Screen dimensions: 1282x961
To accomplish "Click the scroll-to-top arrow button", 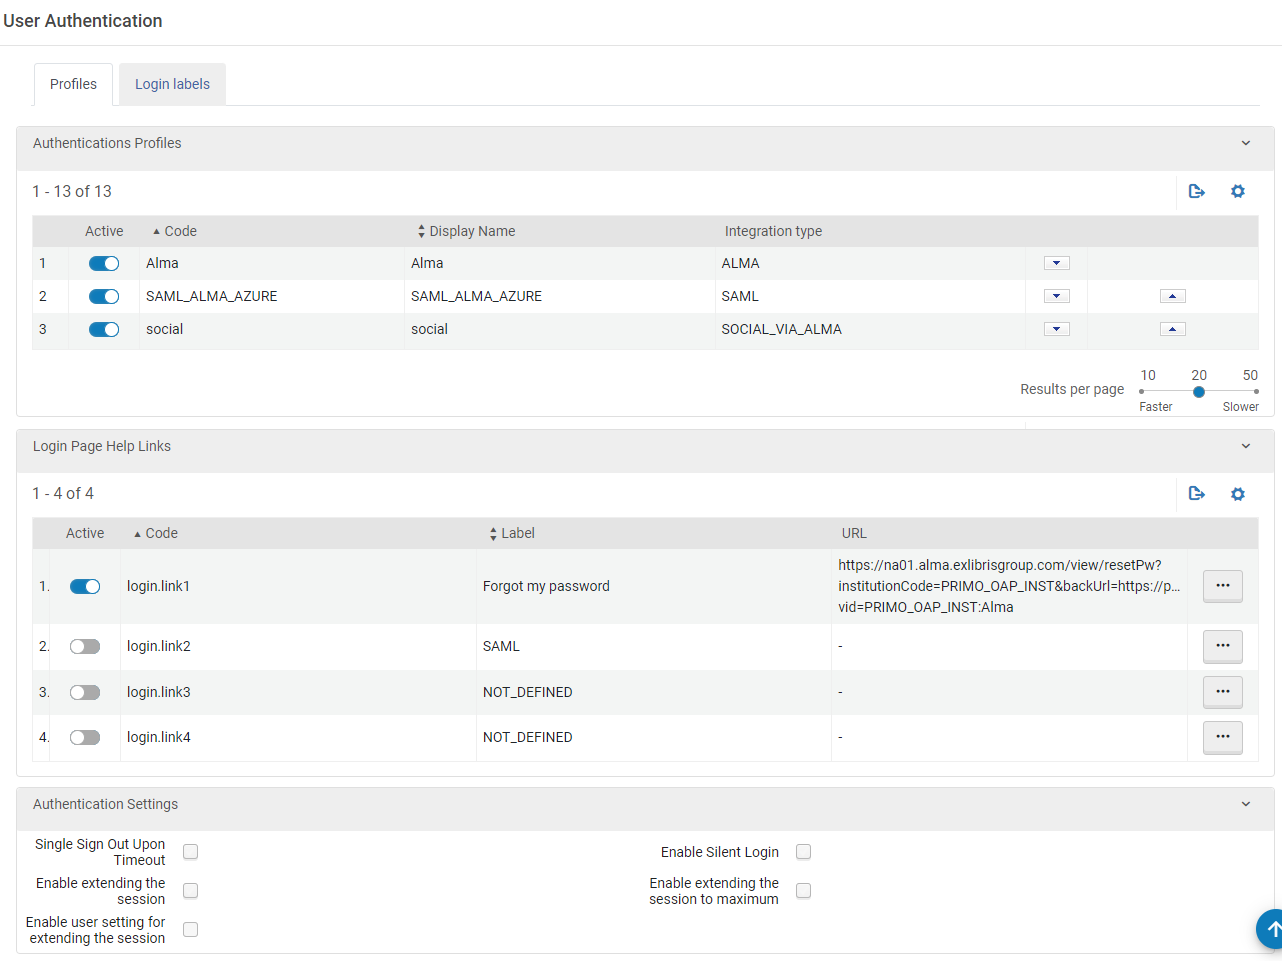I will [1270, 929].
